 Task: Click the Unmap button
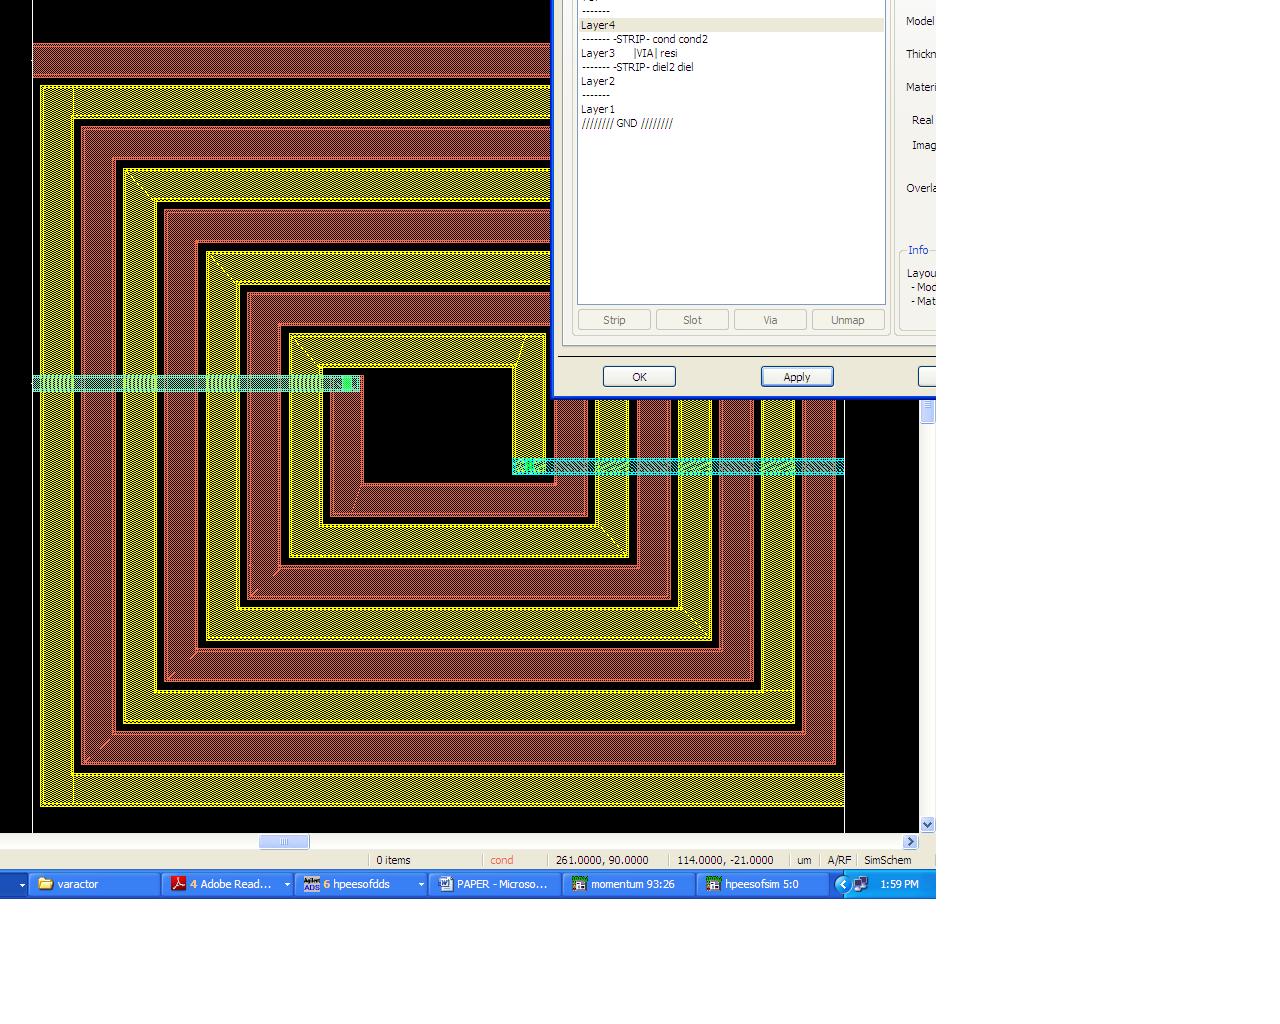tap(847, 320)
